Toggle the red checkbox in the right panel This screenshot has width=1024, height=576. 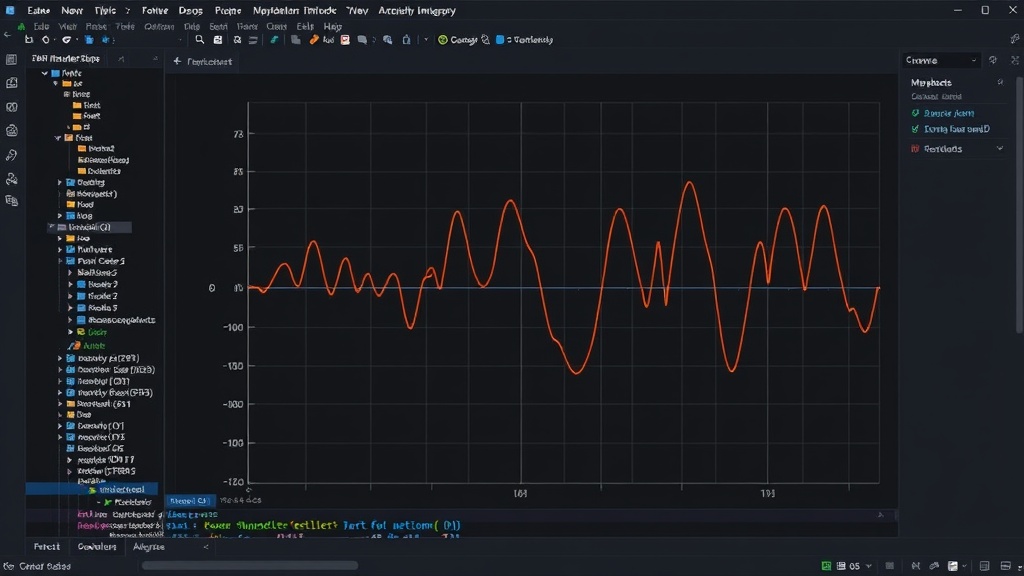pyautogui.click(x=915, y=149)
